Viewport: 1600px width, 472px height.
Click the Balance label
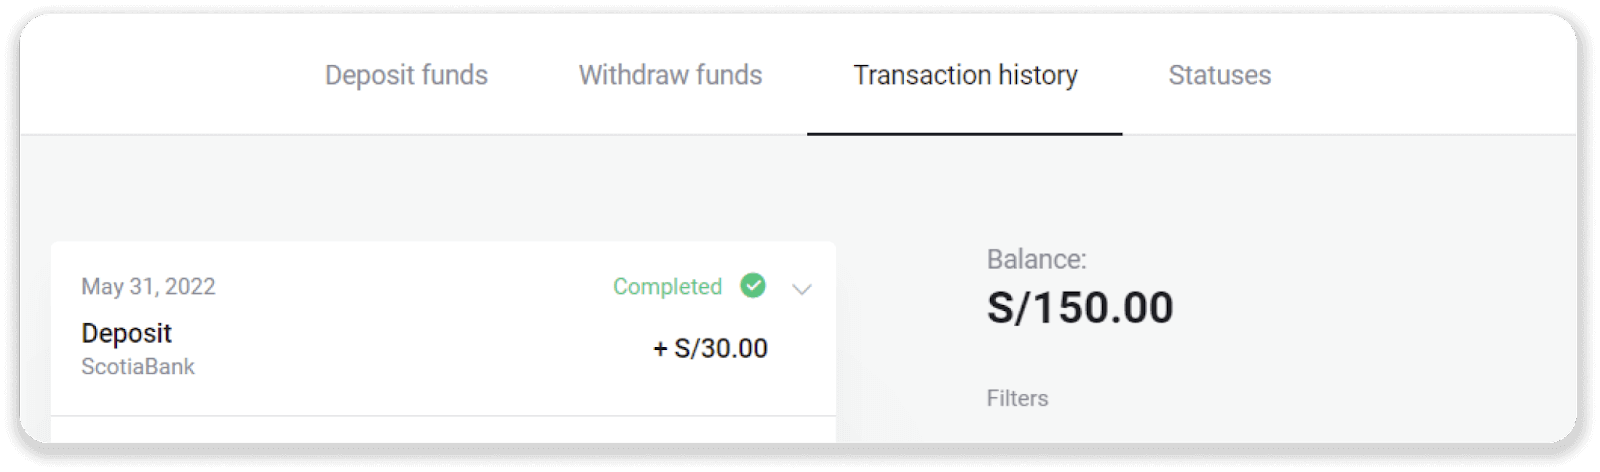[x=1036, y=260]
